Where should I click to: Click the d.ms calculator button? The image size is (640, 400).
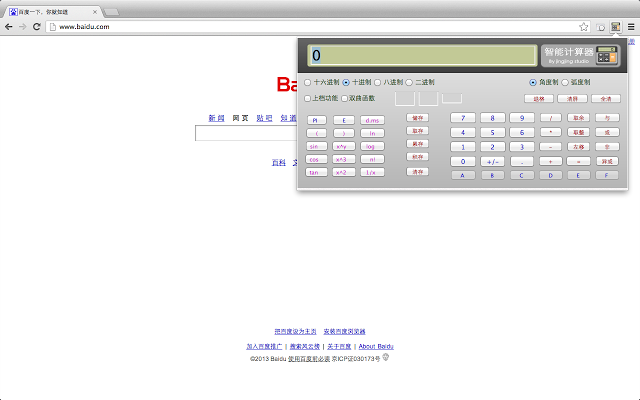[x=372, y=120]
